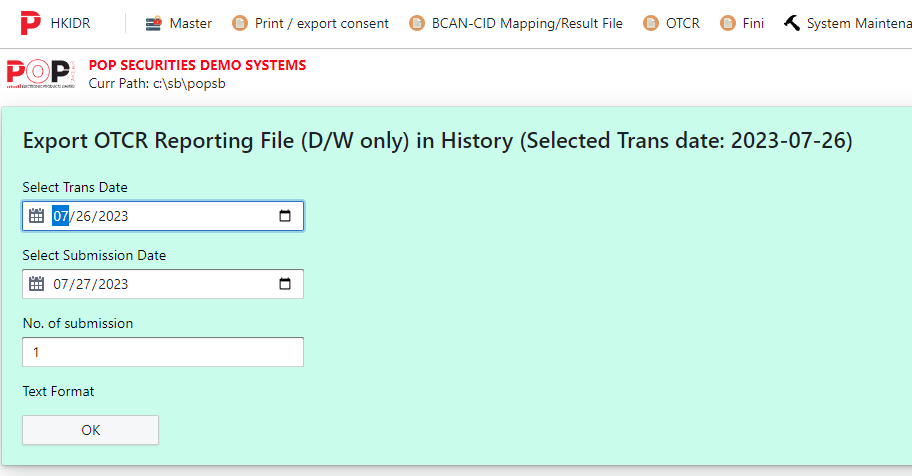
Task: Open date picker for Select Submission Date
Action: (x=284, y=284)
